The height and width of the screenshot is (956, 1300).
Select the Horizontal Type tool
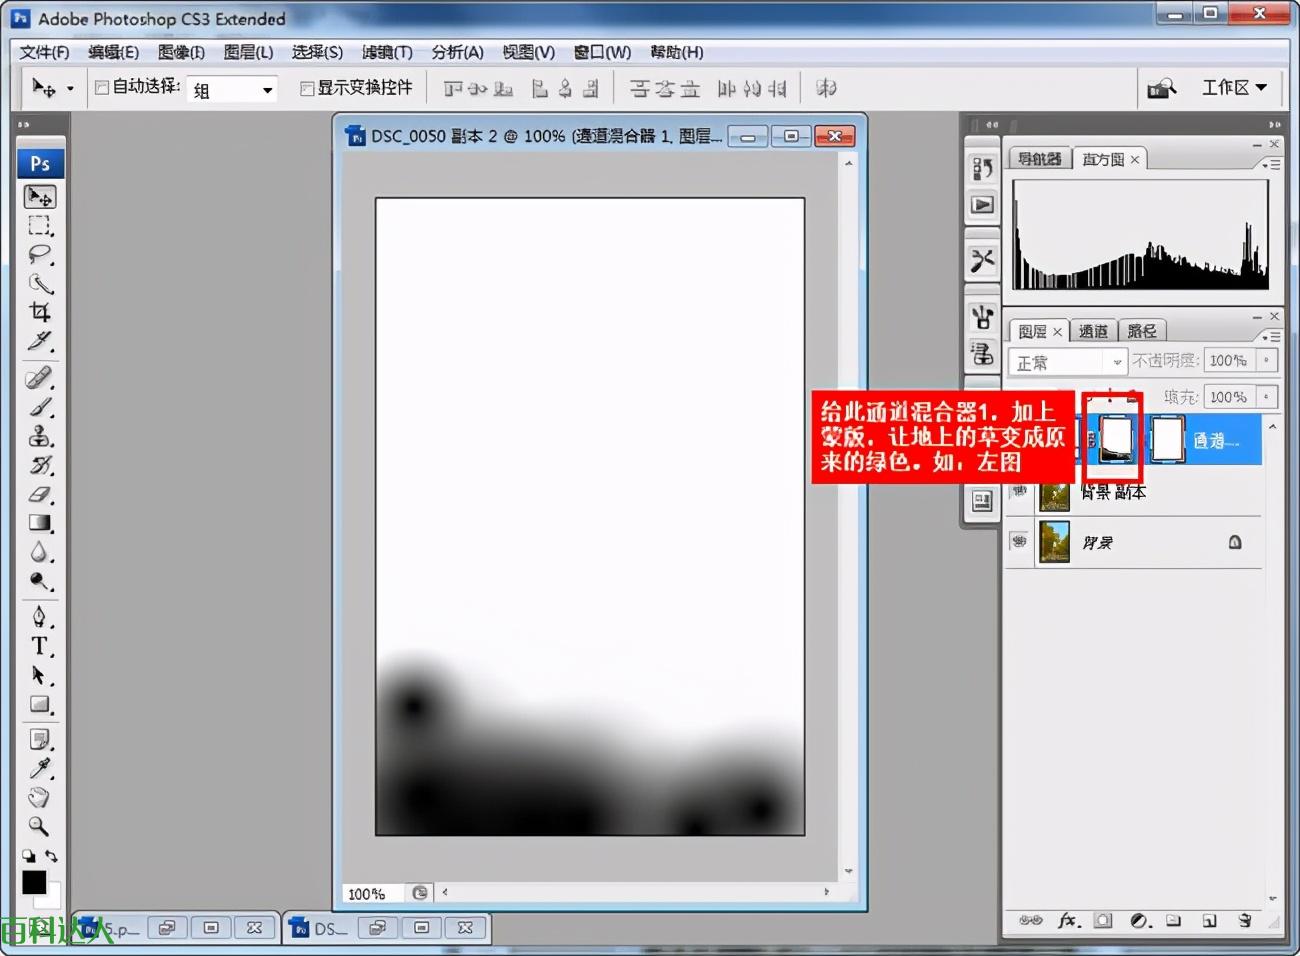(x=40, y=646)
